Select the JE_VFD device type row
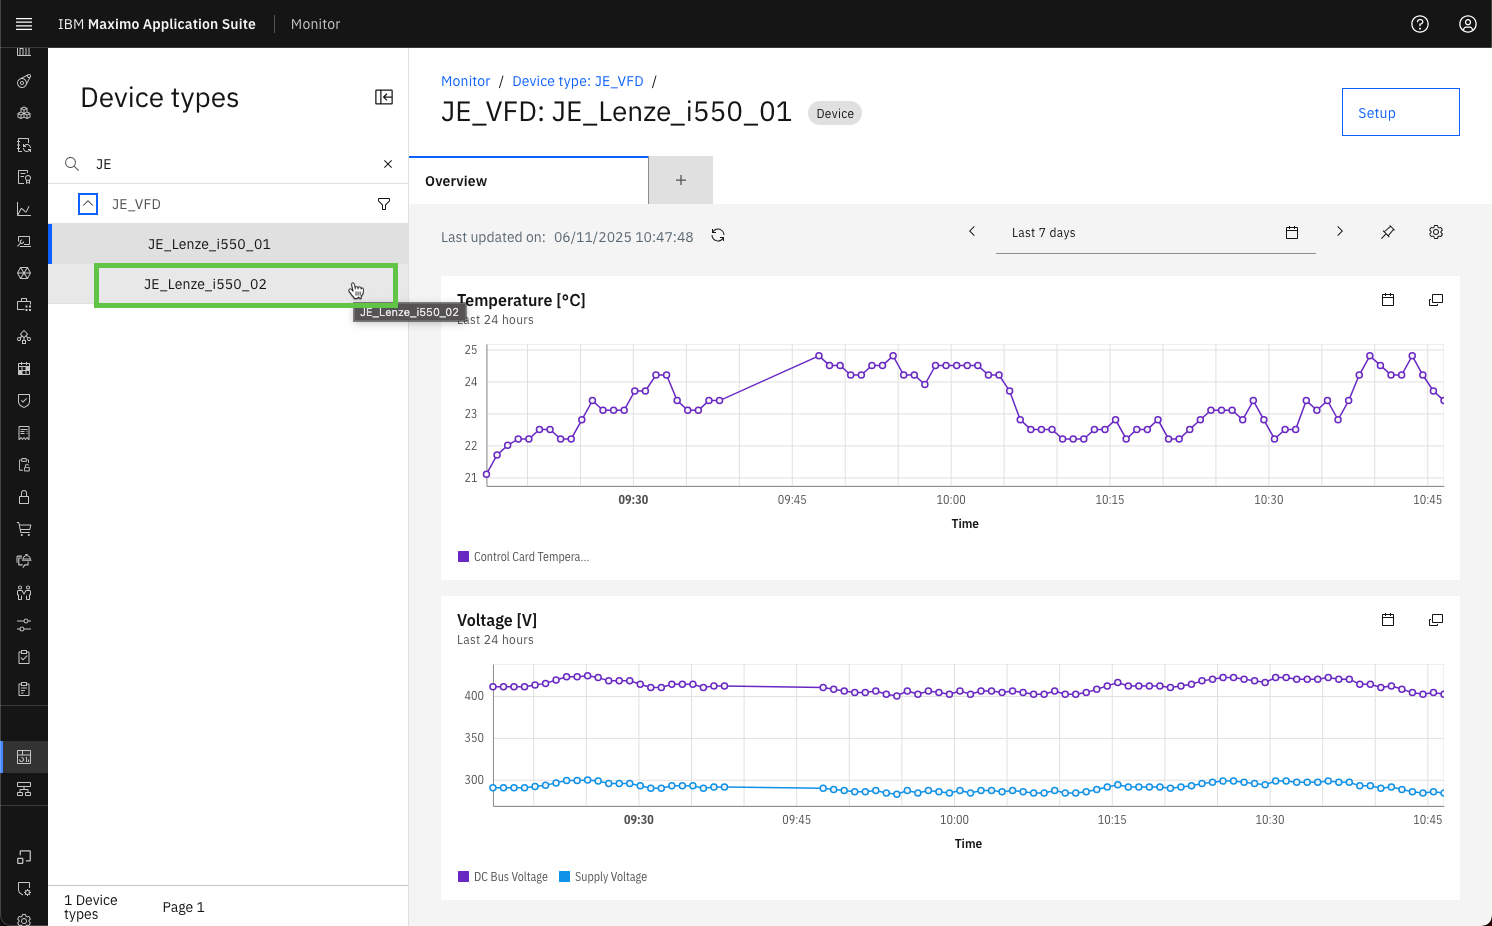 point(228,204)
